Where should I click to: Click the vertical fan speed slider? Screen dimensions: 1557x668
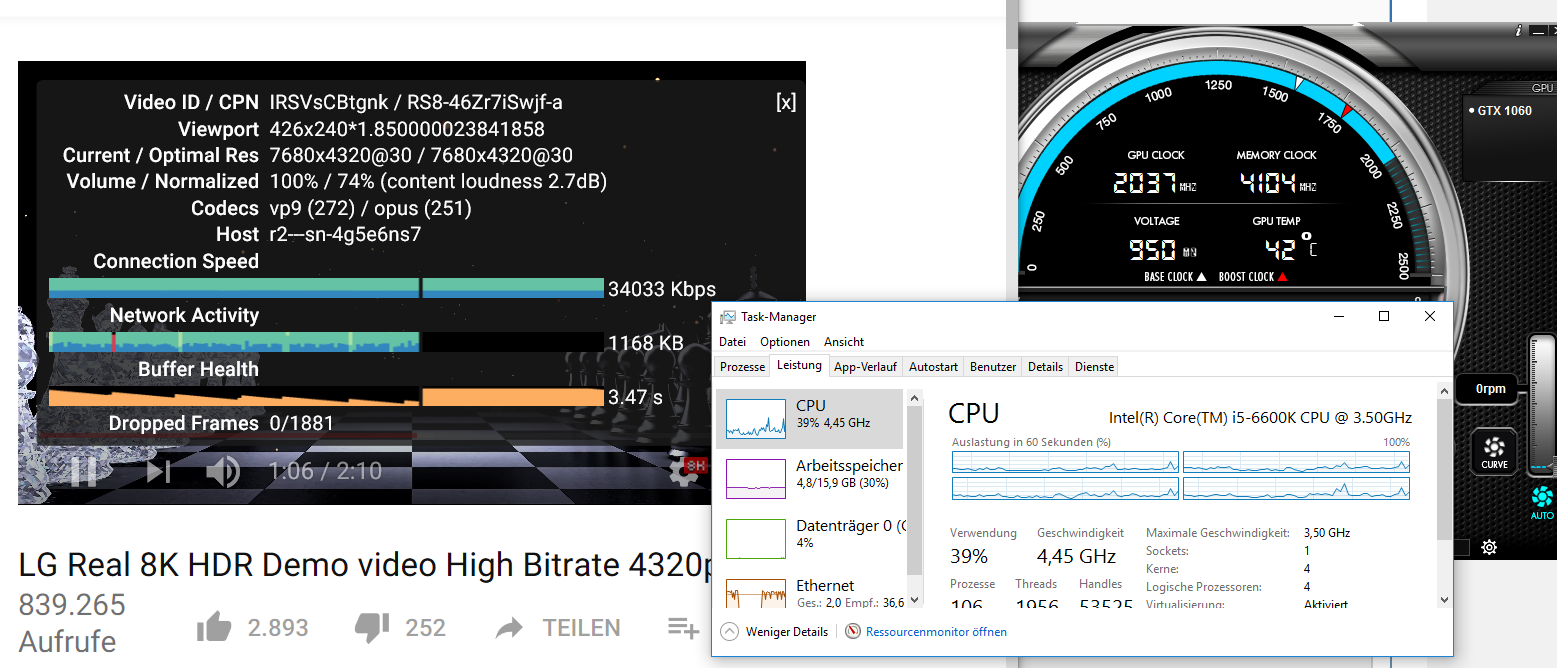pyautogui.click(x=1542, y=405)
